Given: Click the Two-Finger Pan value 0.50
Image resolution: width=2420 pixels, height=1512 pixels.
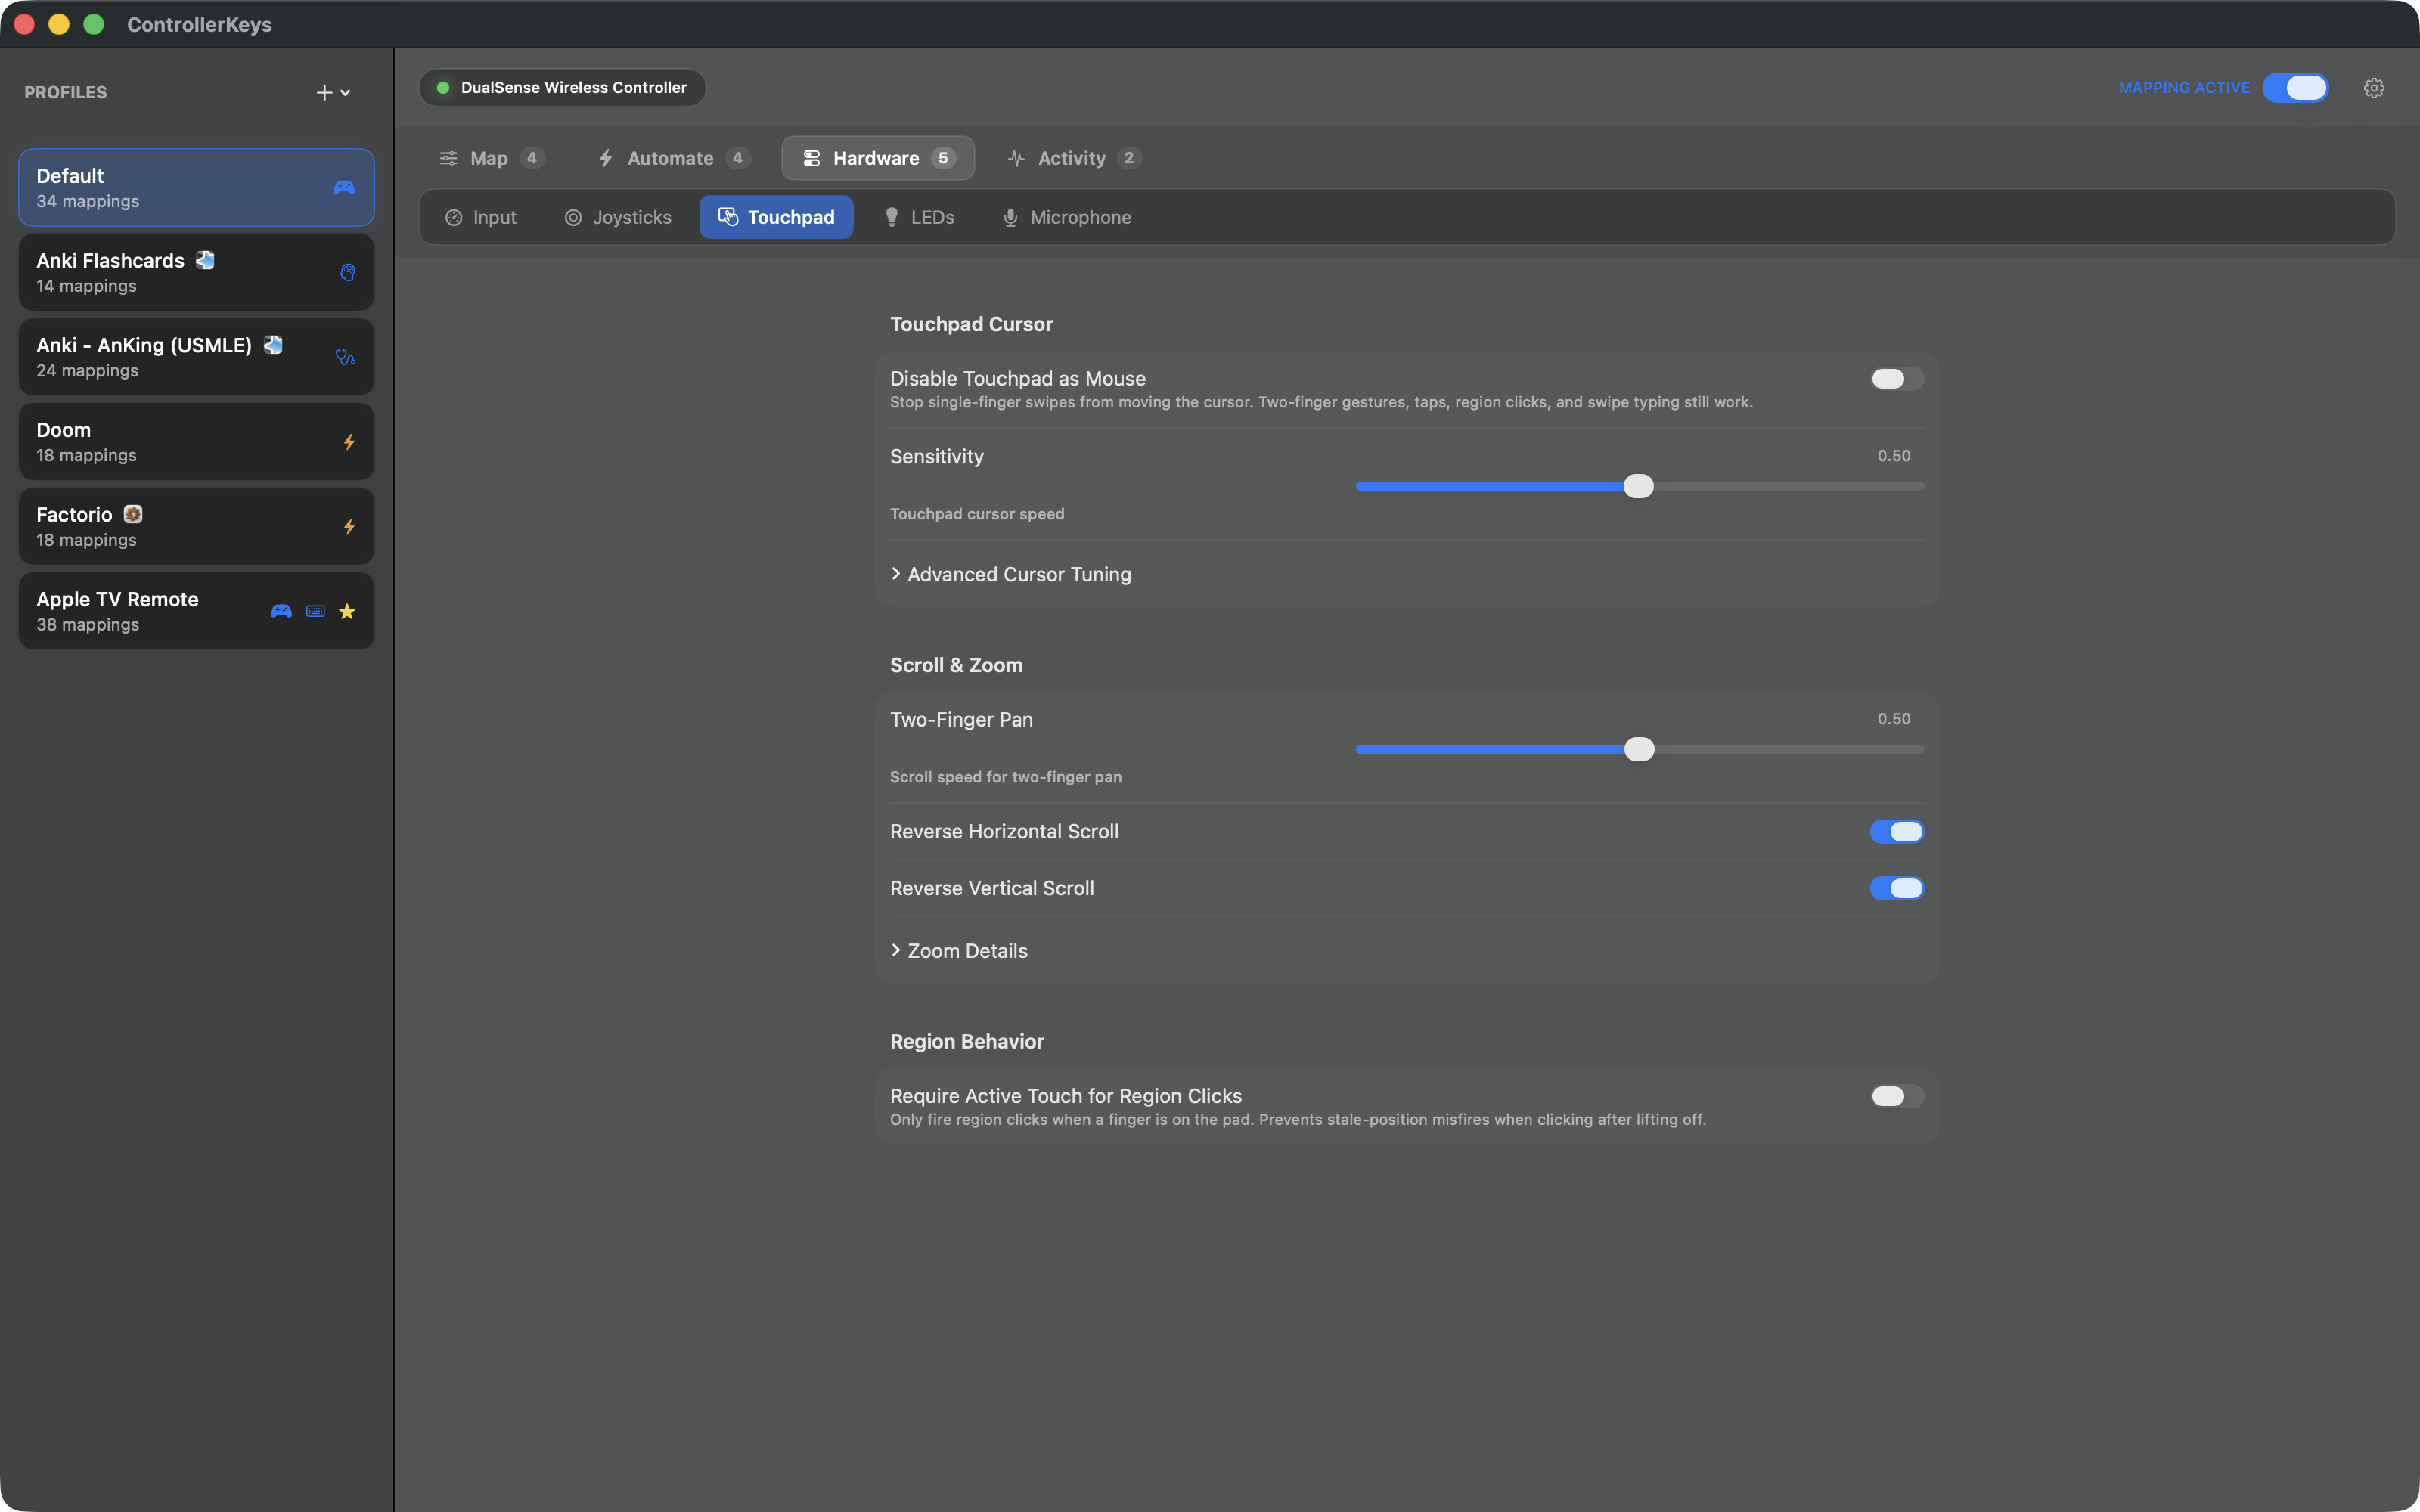Looking at the screenshot, I should [1894, 719].
